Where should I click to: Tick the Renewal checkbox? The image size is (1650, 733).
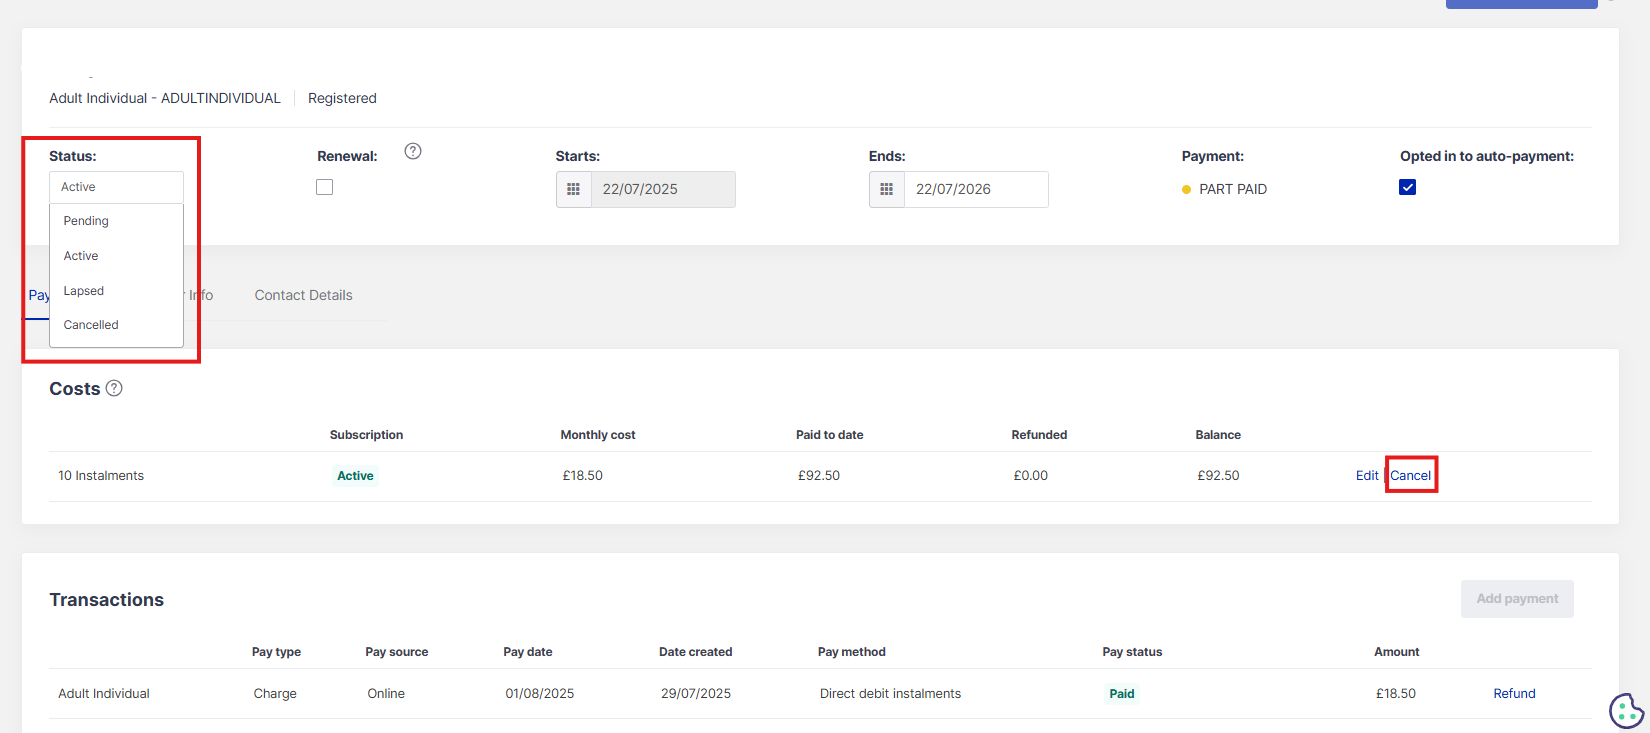click(x=325, y=187)
